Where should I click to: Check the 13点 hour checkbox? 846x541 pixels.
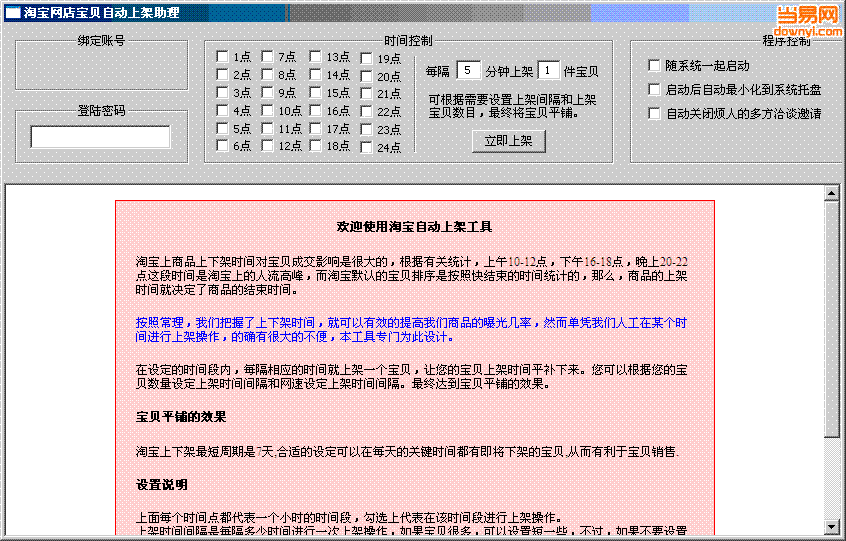coord(316,56)
